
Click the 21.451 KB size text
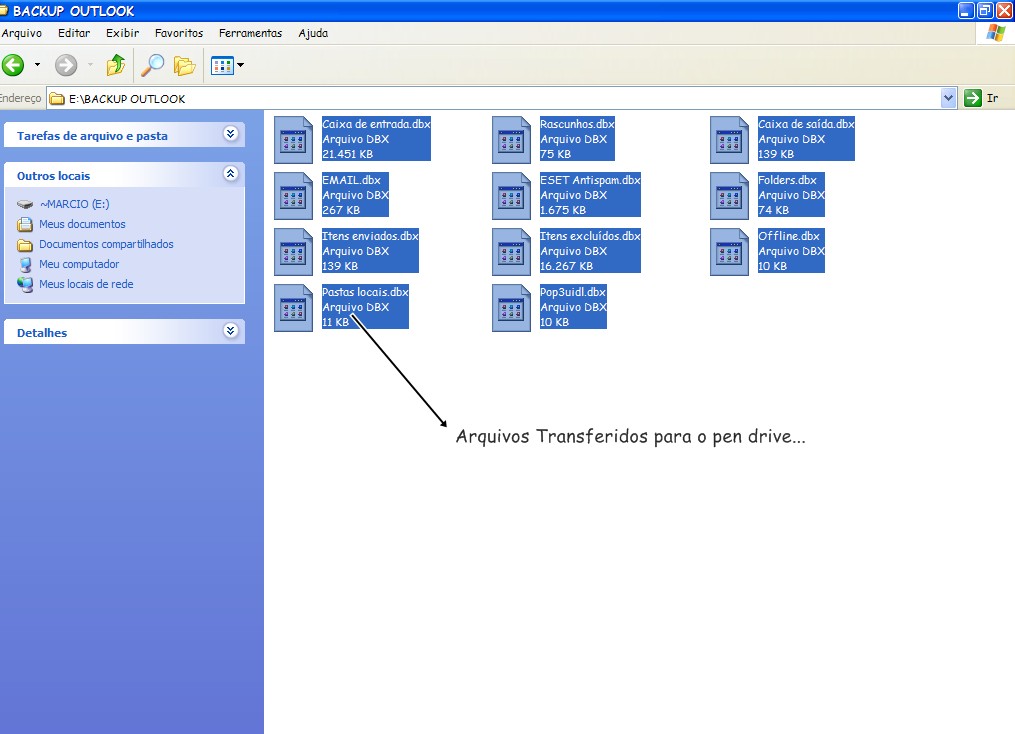click(348, 154)
